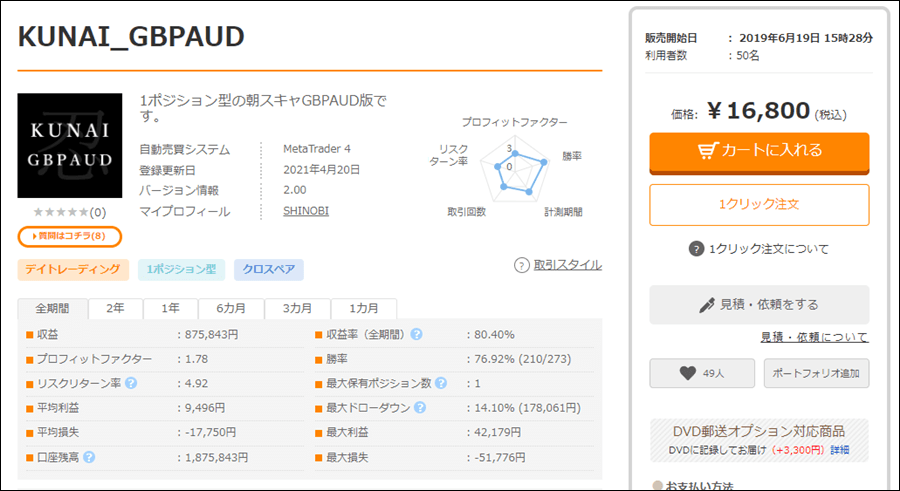Open the 詳細 link for DVD option
The width and height of the screenshot is (900, 491).
(x=840, y=450)
